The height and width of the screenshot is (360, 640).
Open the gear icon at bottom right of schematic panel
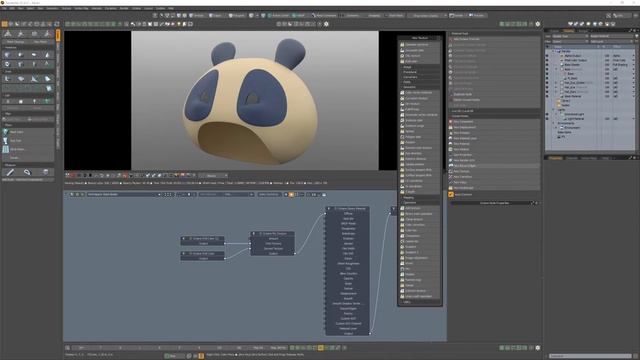click(x=538, y=348)
